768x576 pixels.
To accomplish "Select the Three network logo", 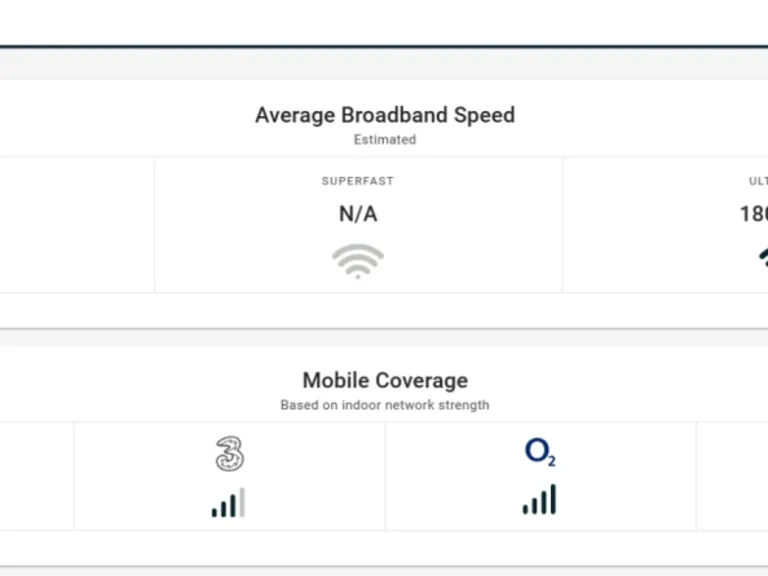I will pos(229,454).
